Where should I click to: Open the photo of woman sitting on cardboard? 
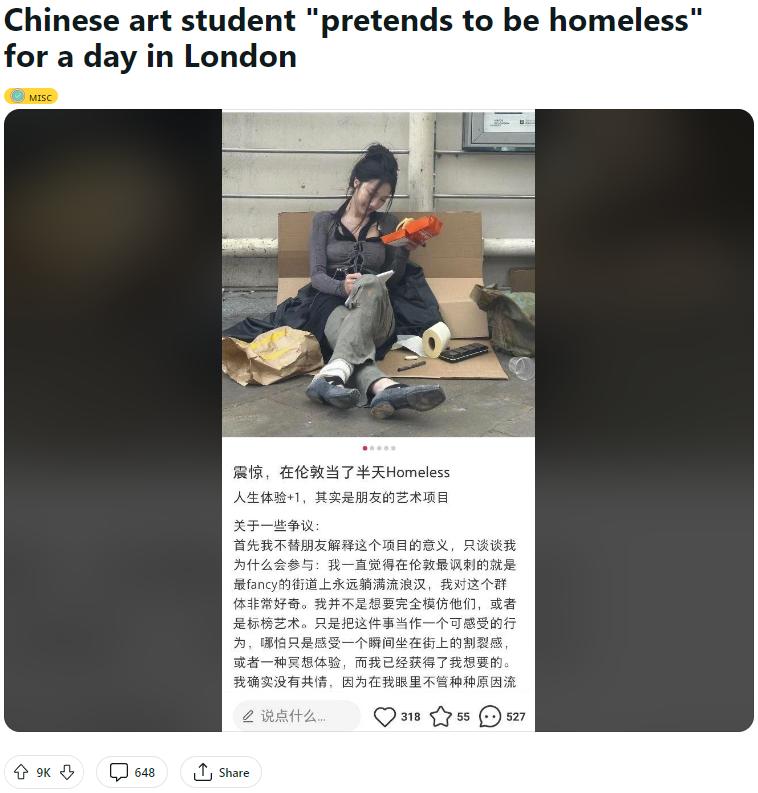pyautogui.click(x=378, y=274)
